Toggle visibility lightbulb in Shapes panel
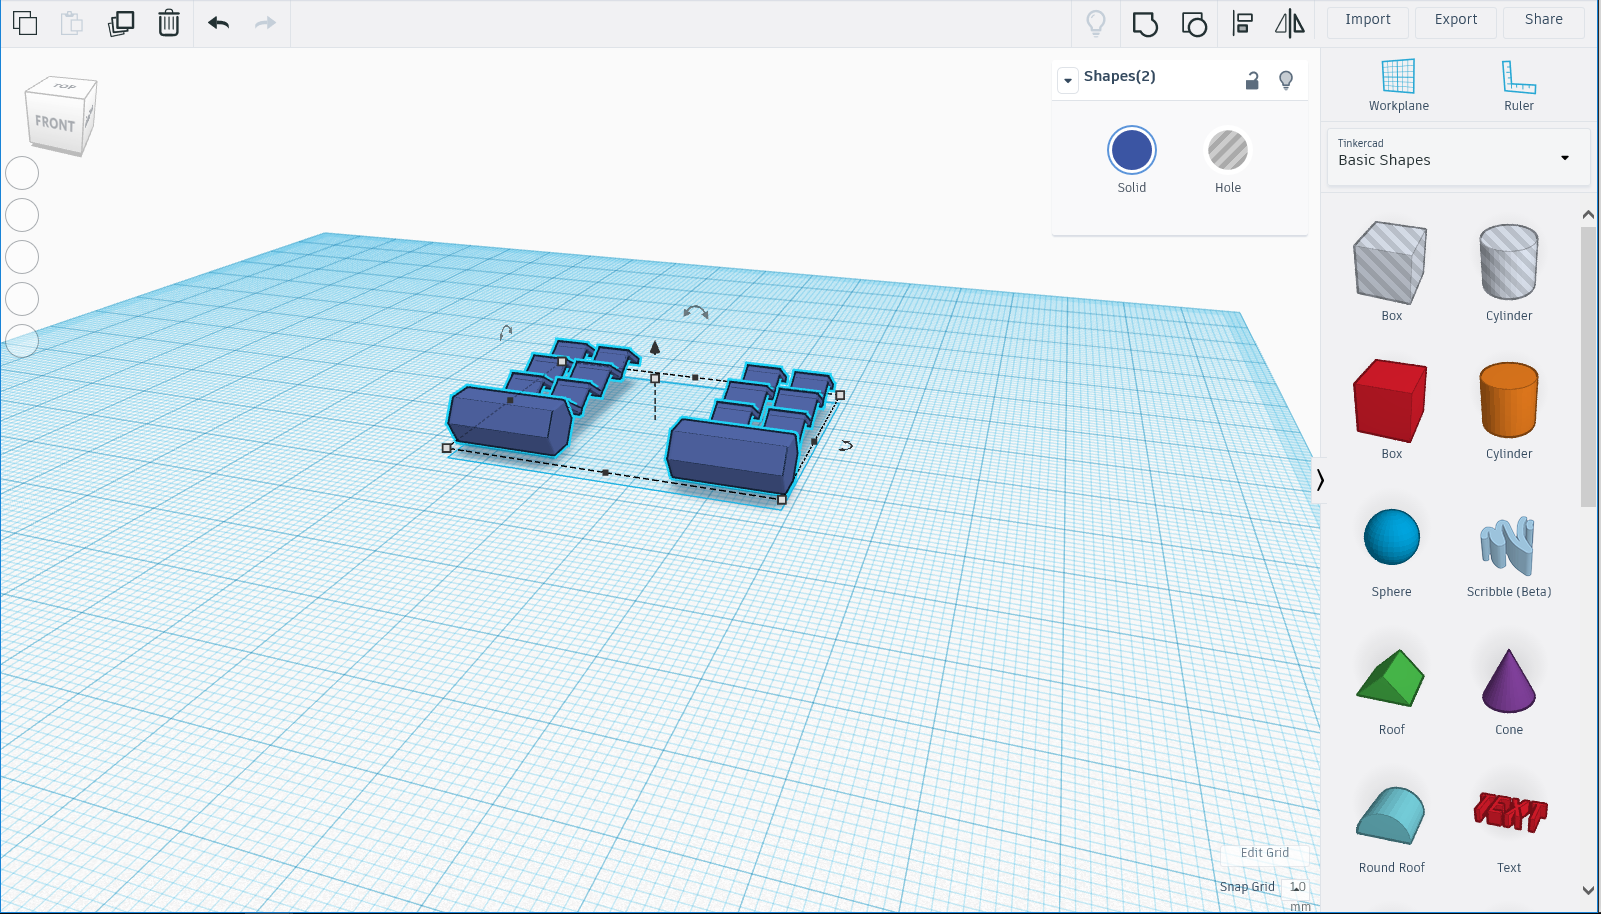Screen dimensions: 1601x914 1286,79
